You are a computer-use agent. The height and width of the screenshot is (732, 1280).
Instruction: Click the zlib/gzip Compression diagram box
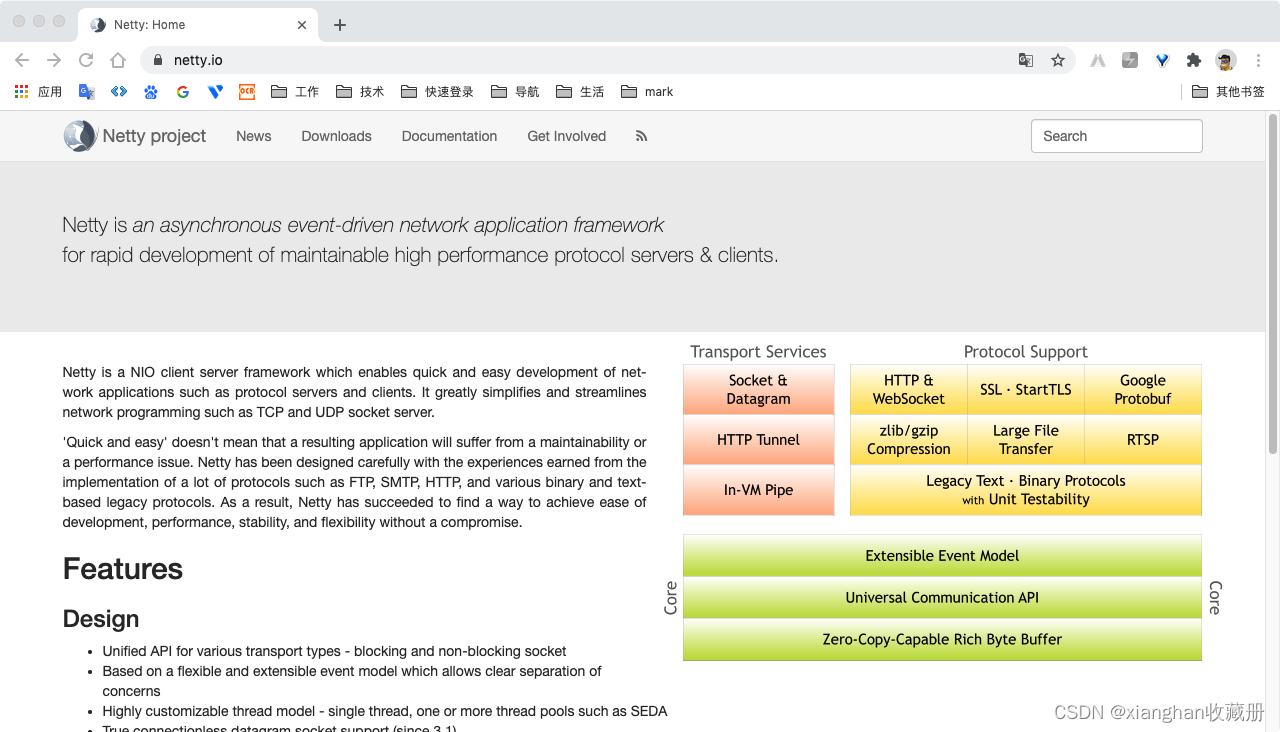tap(908, 440)
